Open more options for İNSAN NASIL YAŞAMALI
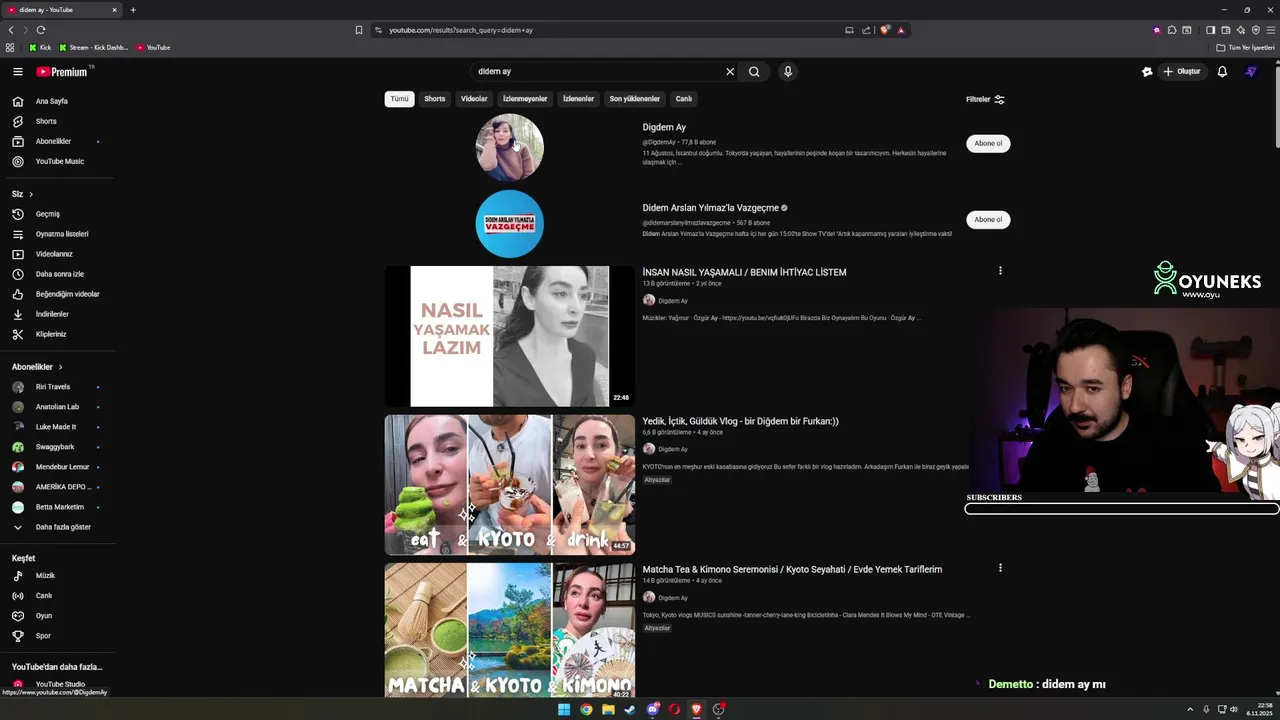The height and width of the screenshot is (720, 1280). click(x=1000, y=270)
